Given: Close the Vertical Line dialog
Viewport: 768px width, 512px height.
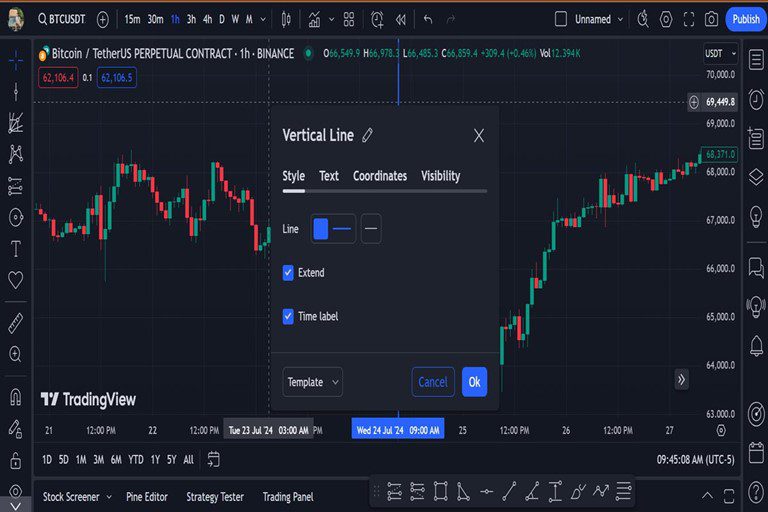Looking at the screenshot, I should [479, 136].
